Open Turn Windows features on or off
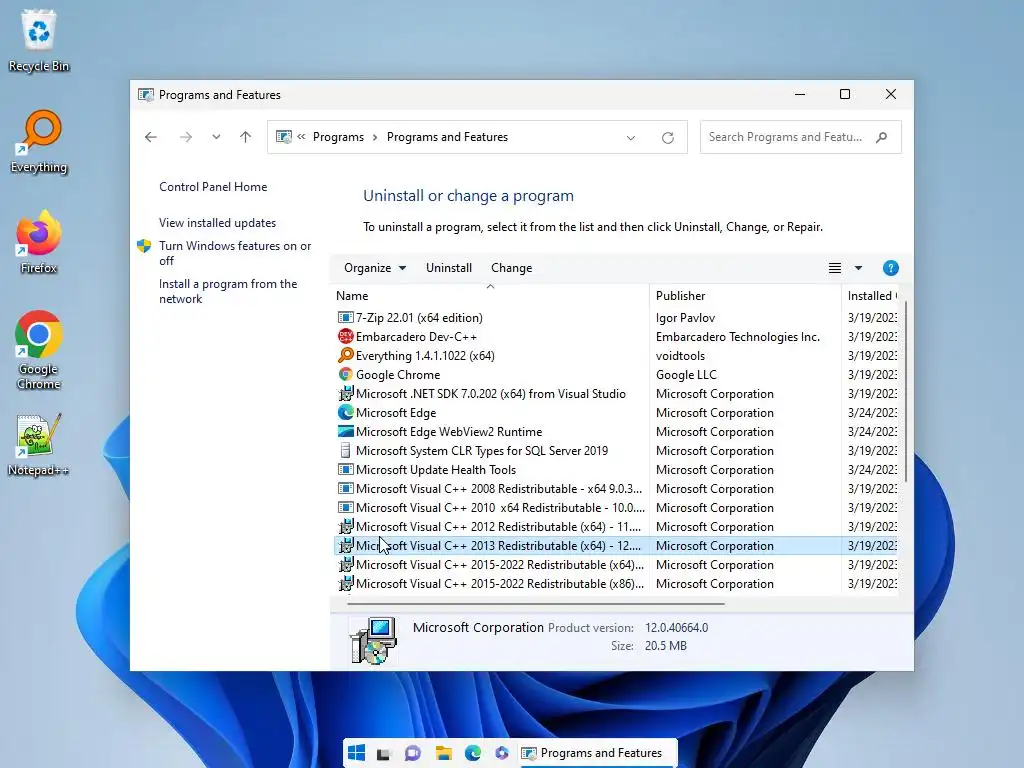The height and width of the screenshot is (768, 1024). coord(234,253)
